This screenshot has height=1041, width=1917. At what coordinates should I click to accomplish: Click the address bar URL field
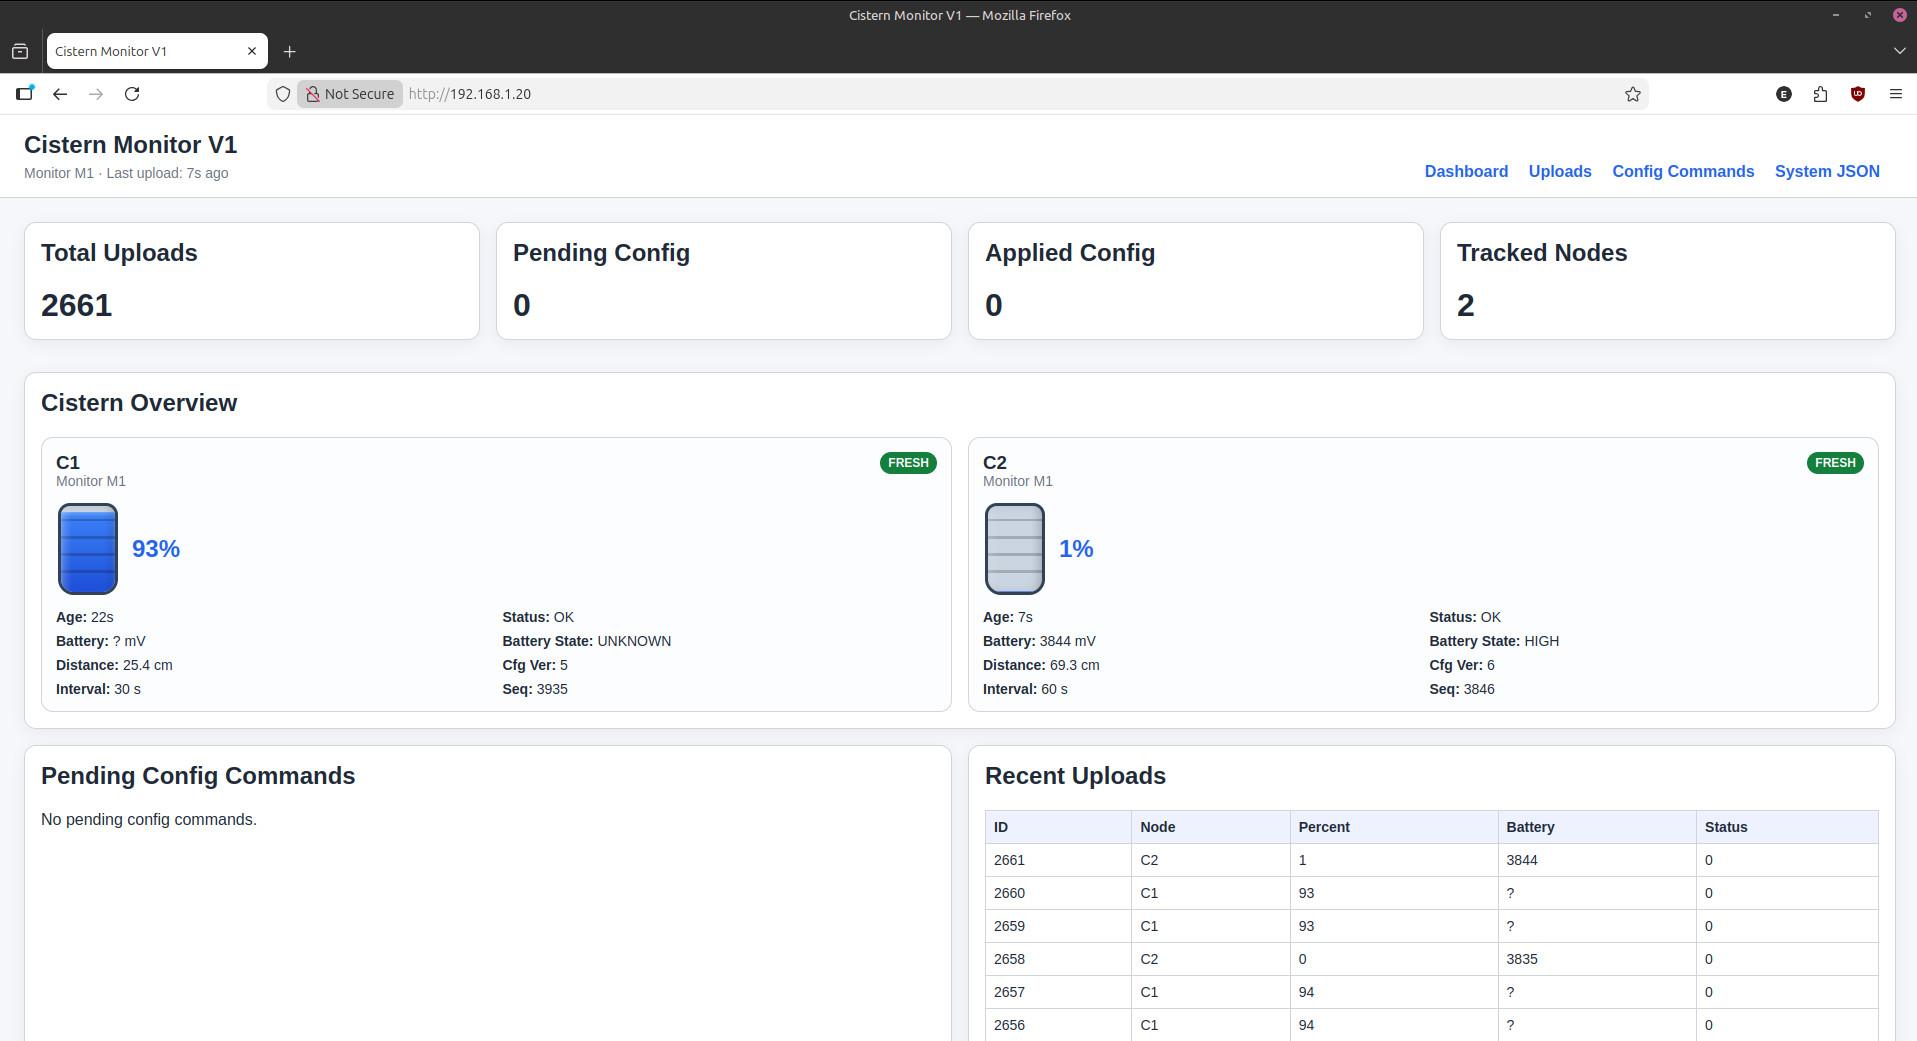[900, 94]
